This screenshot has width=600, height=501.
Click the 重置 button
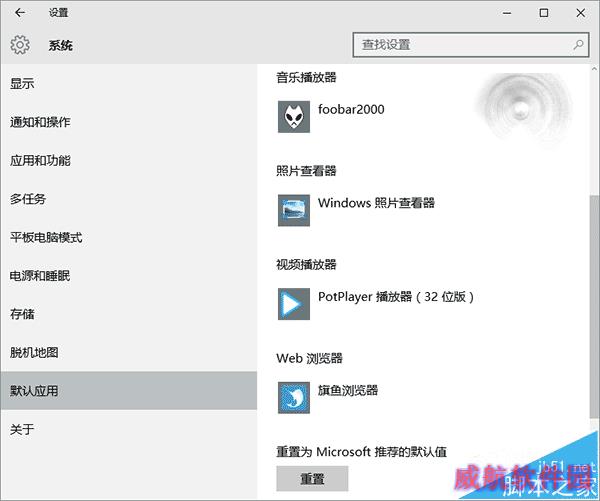[x=312, y=478]
